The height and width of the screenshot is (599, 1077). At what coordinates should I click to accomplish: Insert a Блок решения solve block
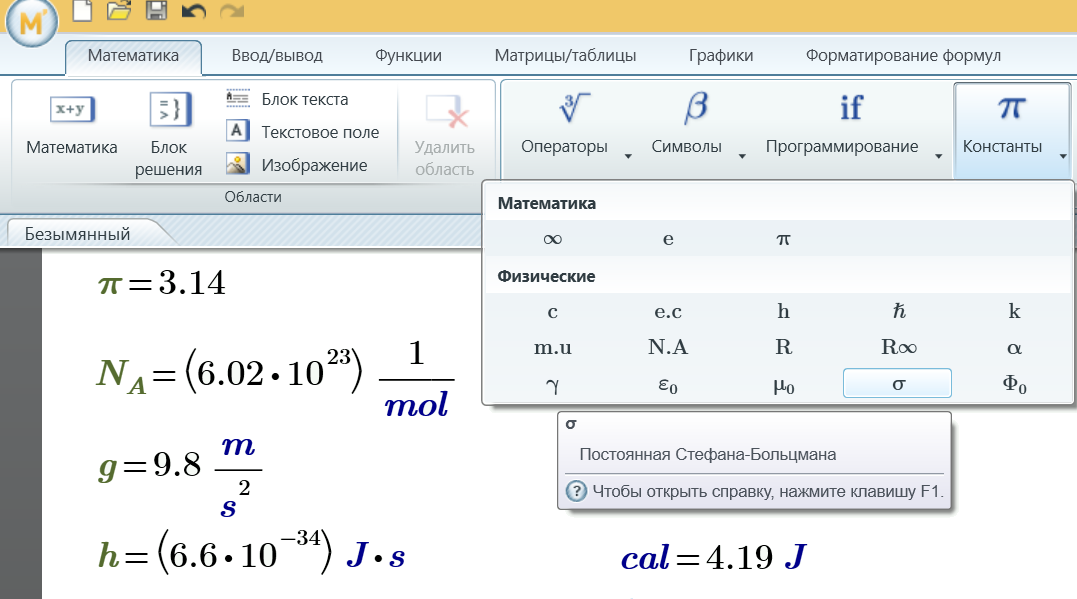[x=168, y=135]
